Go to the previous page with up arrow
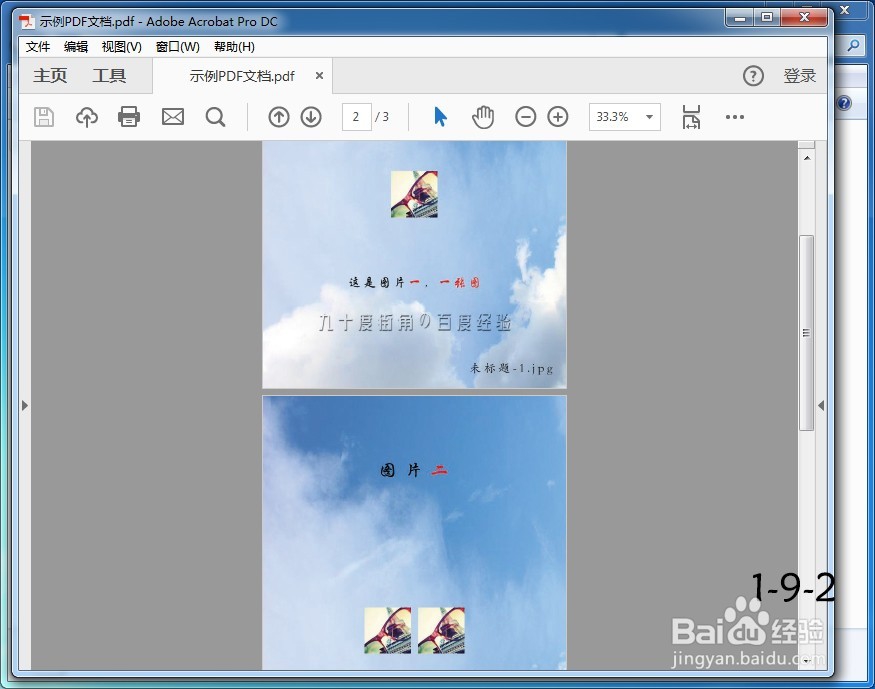 [278, 117]
